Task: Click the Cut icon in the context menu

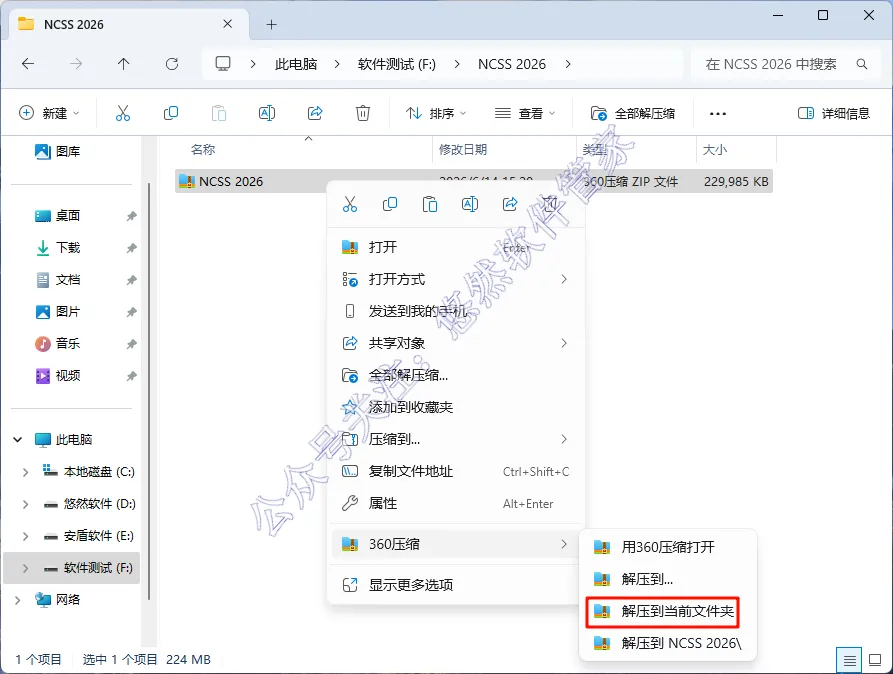Action: (350, 204)
